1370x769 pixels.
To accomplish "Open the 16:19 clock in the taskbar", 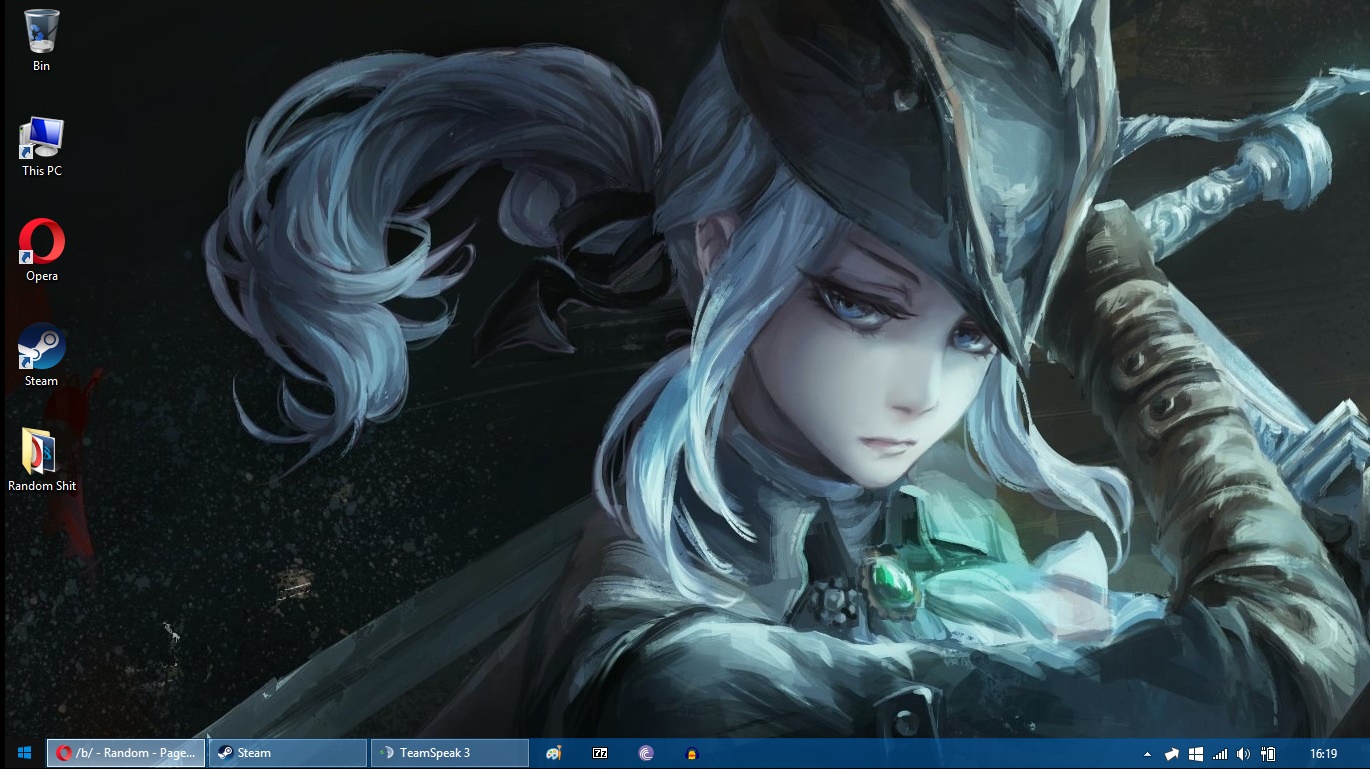I will (1323, 753).
